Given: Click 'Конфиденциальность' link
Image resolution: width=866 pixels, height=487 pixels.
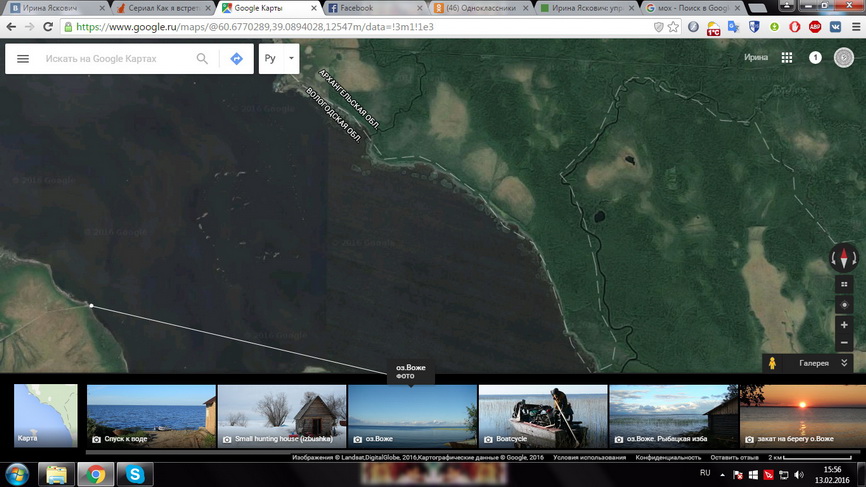Looking at the screenshot, I should [x=668, y=457].
